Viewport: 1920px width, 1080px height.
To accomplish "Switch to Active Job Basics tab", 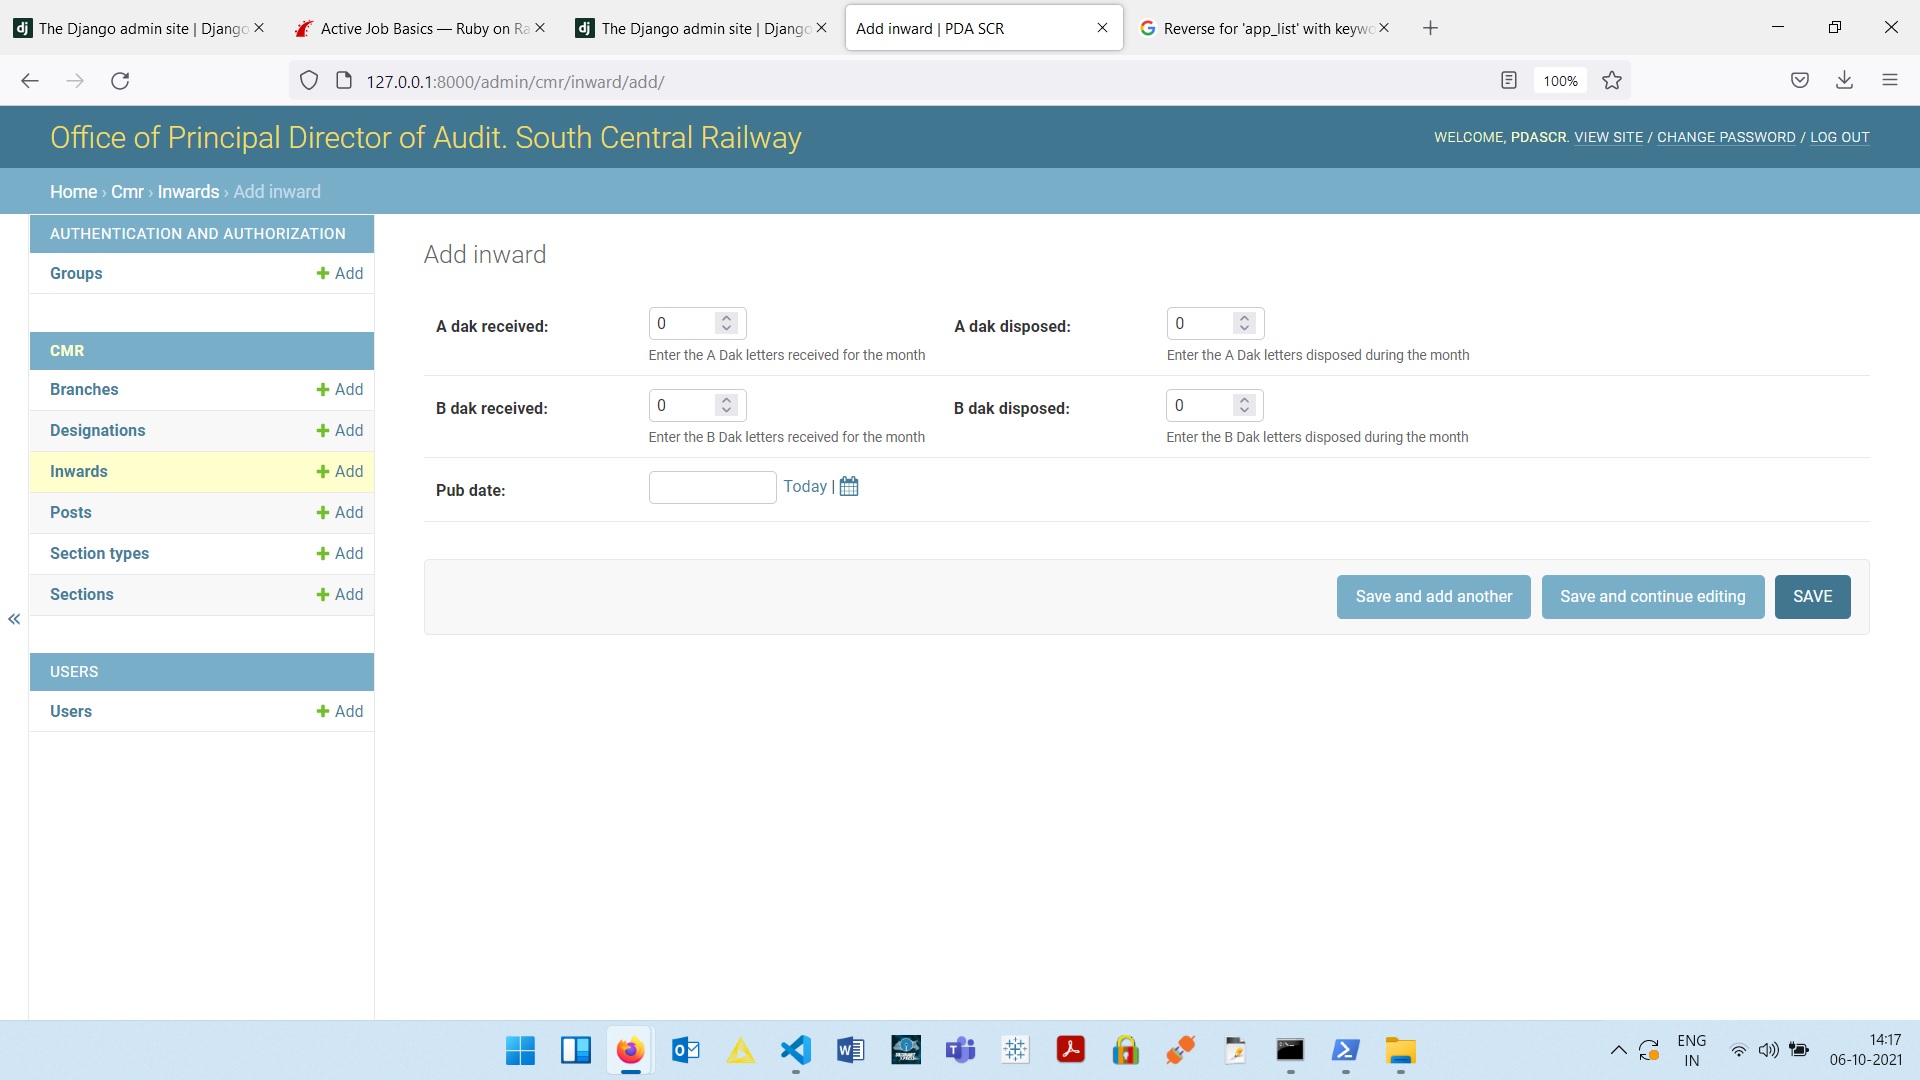I will 420,28.
